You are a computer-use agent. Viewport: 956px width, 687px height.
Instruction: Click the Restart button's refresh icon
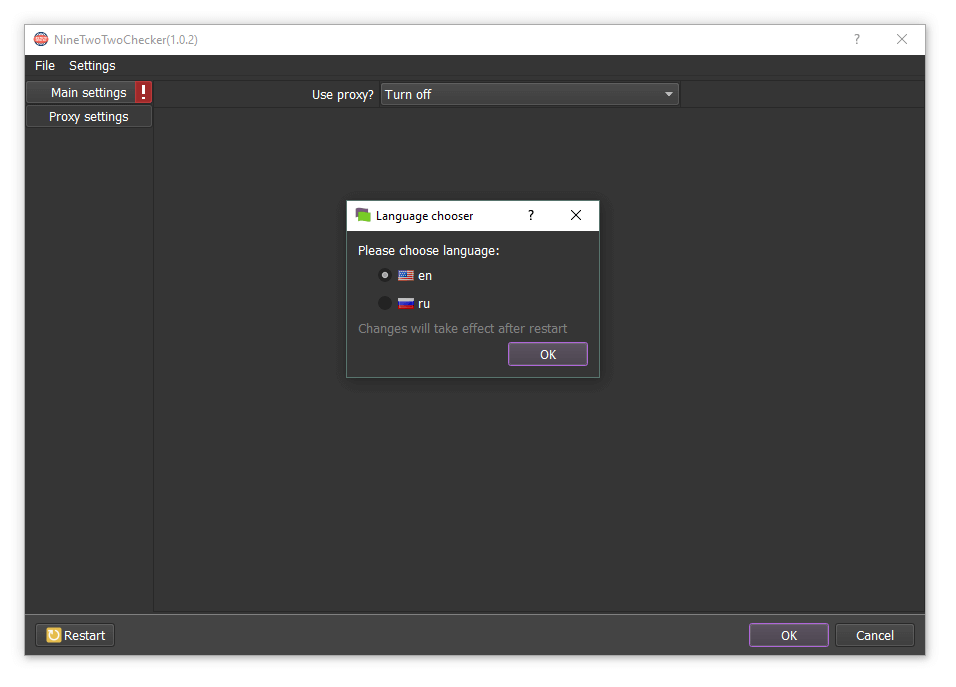(54, 635)
